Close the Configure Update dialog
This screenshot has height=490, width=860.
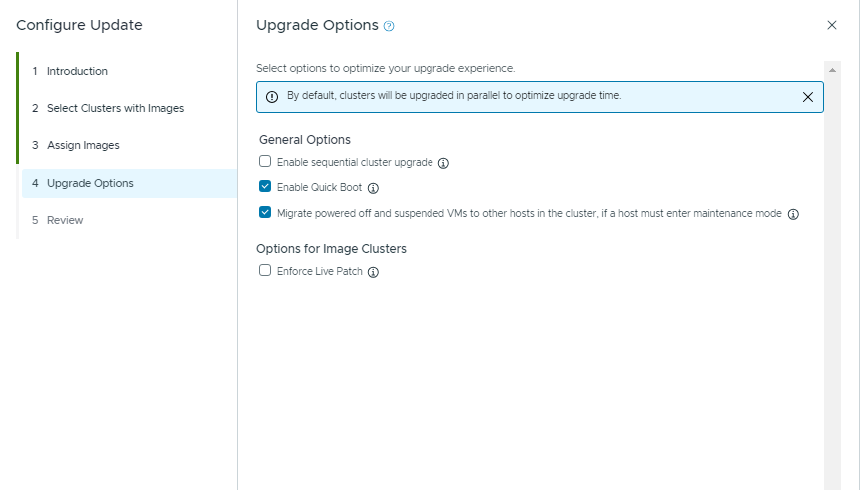point(831,25)
